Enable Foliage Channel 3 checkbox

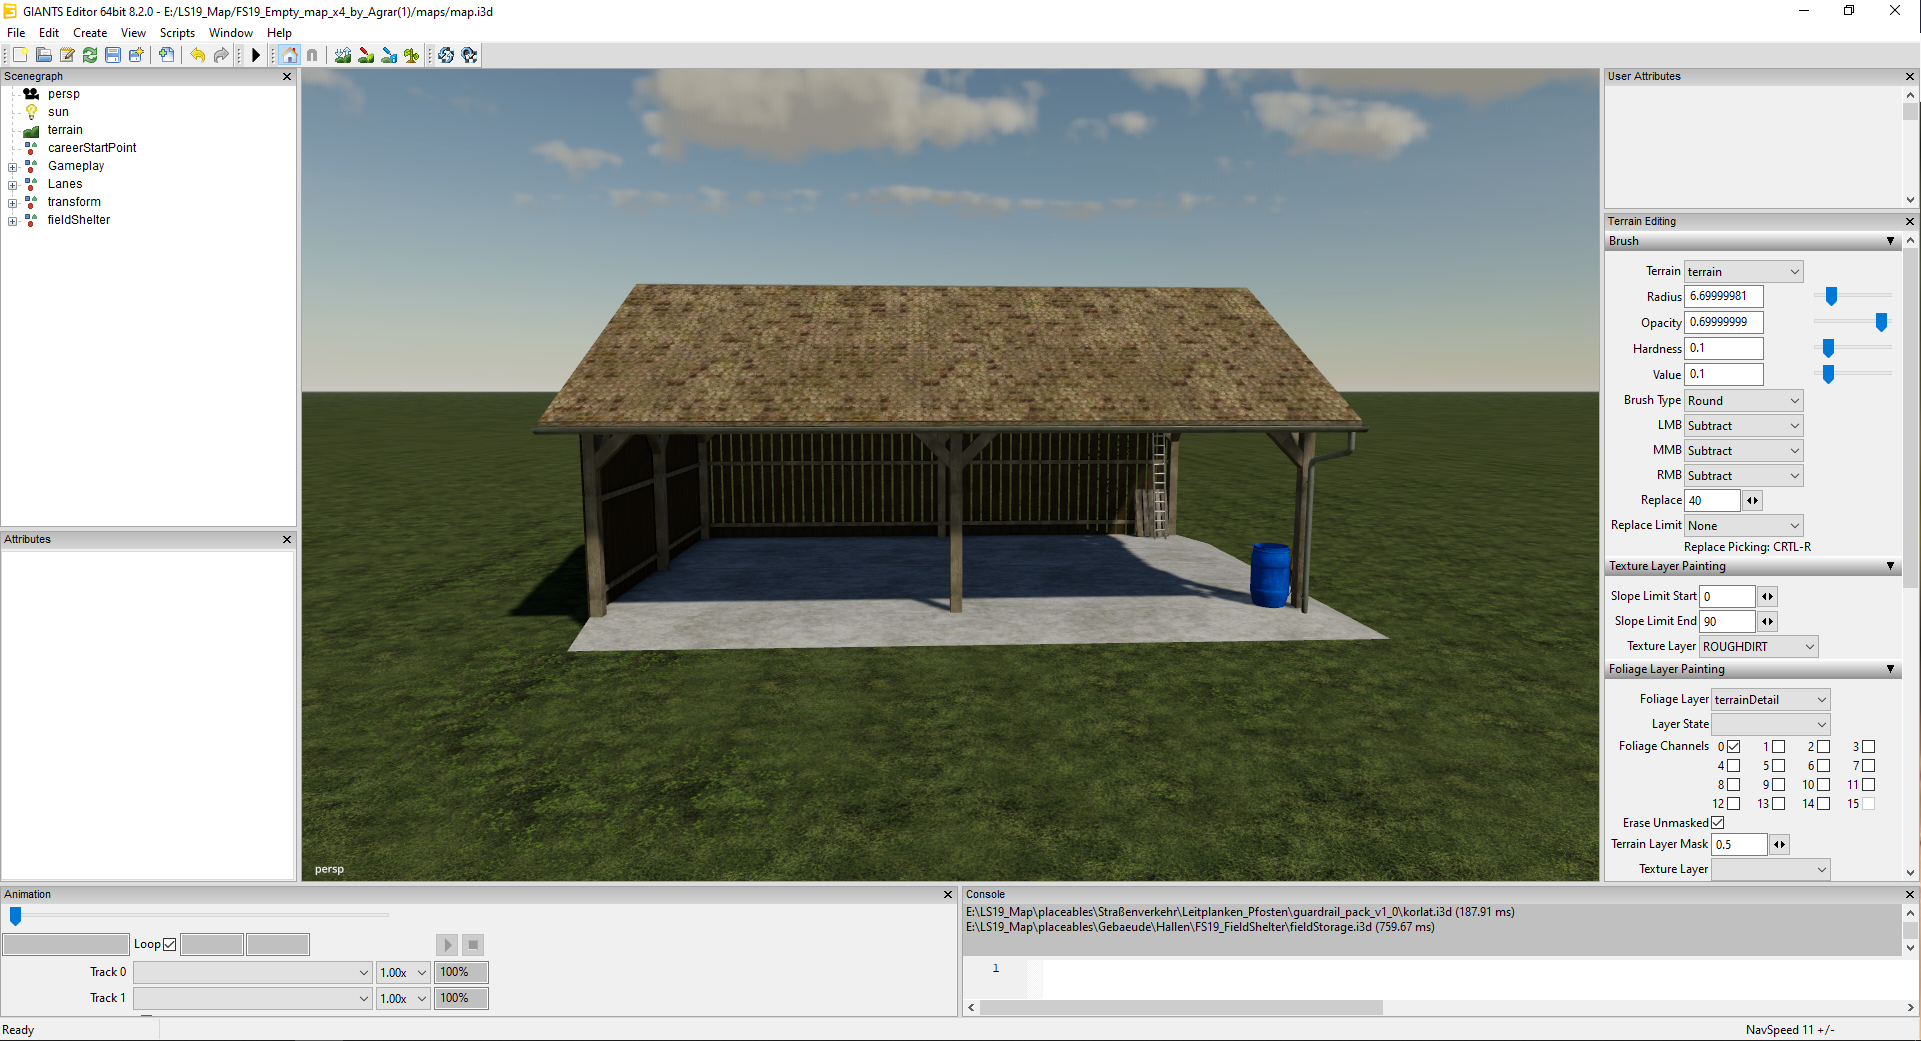click(1868, 746)
